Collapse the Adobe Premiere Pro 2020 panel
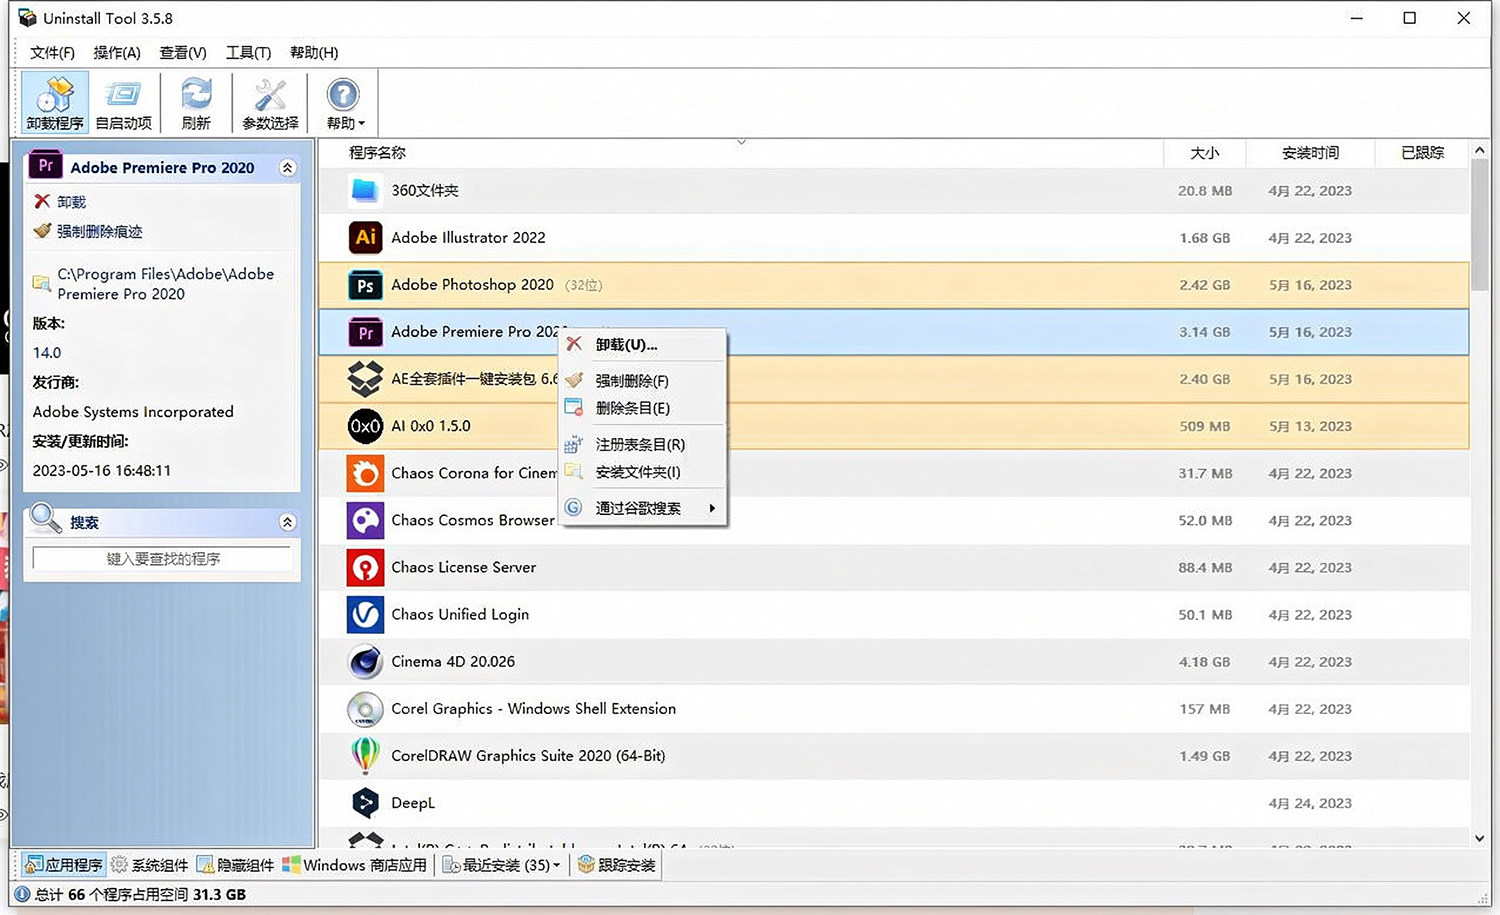Viewport: 1500px width, 915px height. click(x=288, y=168)
